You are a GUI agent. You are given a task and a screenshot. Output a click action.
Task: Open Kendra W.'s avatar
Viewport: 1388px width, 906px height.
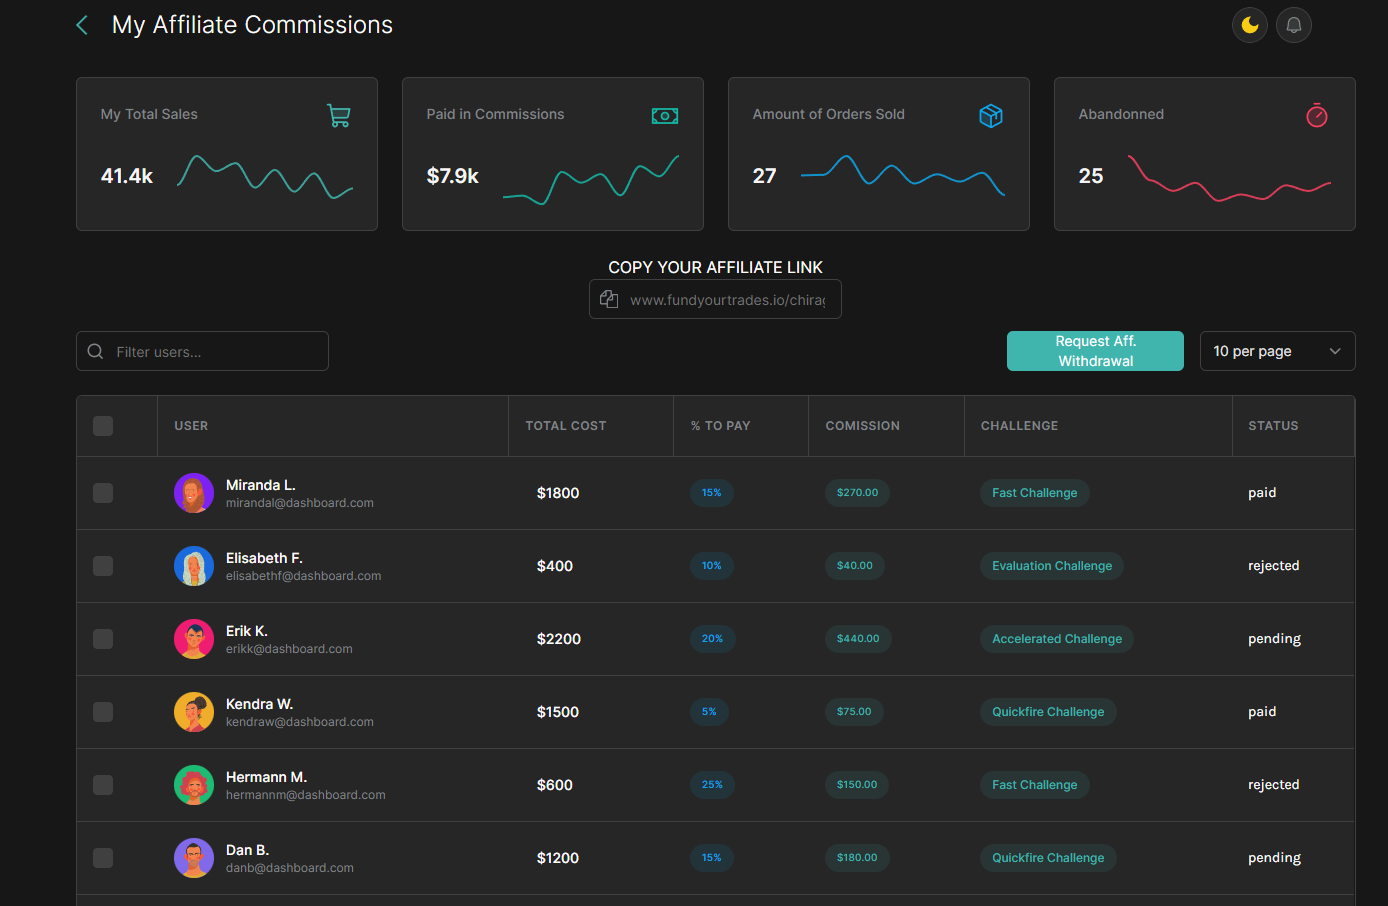click(194, 712)
